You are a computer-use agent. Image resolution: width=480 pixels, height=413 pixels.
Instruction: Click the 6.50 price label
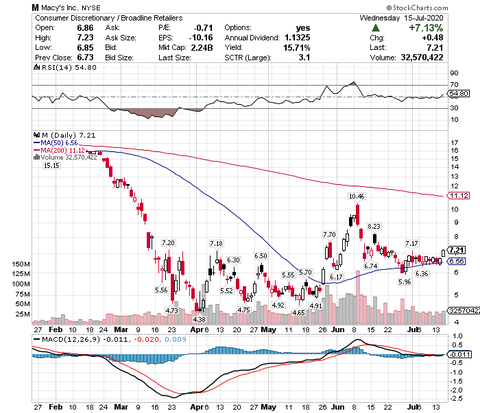pos(261,256)
